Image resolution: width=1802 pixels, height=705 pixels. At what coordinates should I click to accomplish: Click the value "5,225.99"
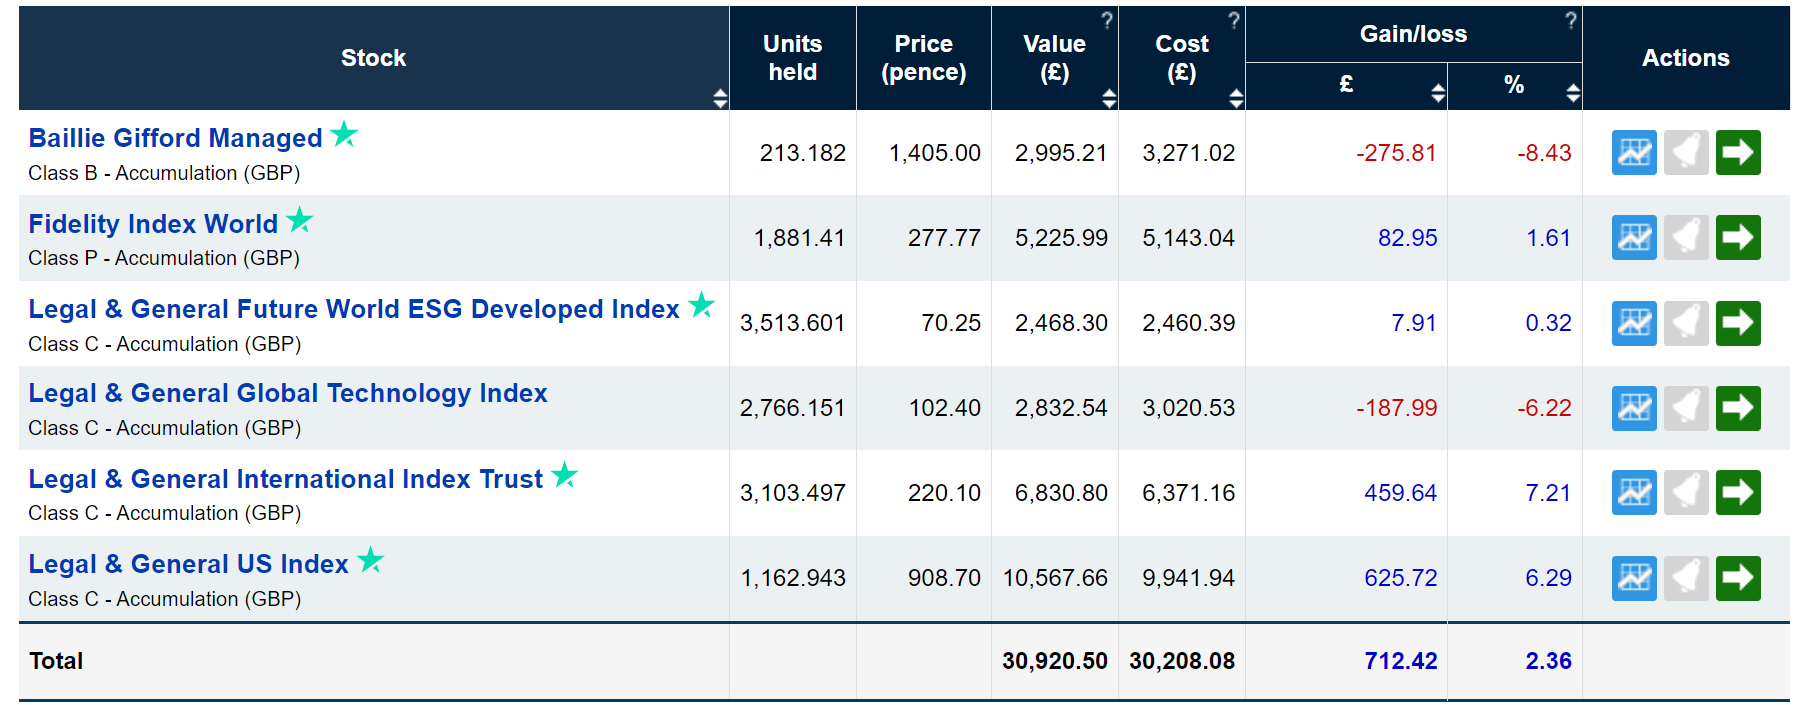pyautogui.click(x=1061, y=238)
